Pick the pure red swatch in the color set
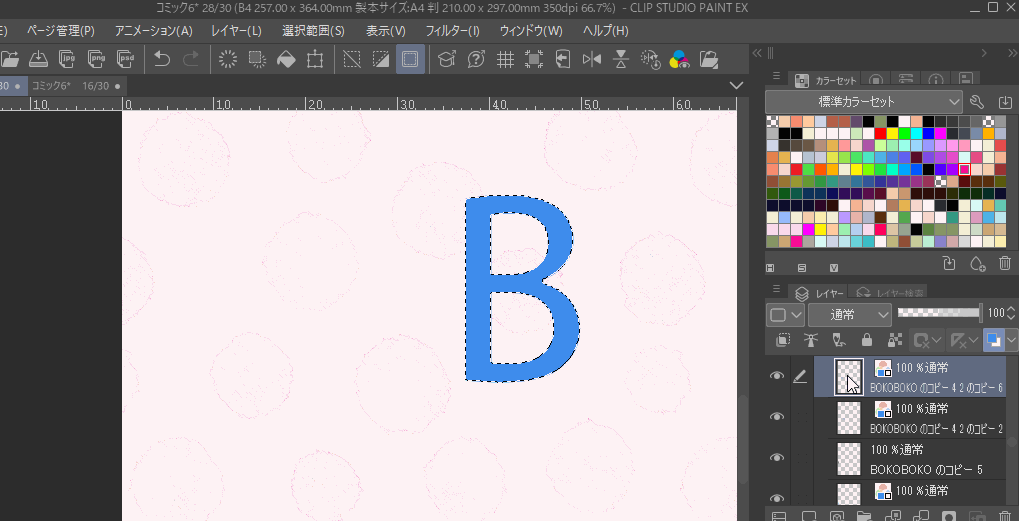This screenshot has height=521, width=1019. [x=881, y=133]
